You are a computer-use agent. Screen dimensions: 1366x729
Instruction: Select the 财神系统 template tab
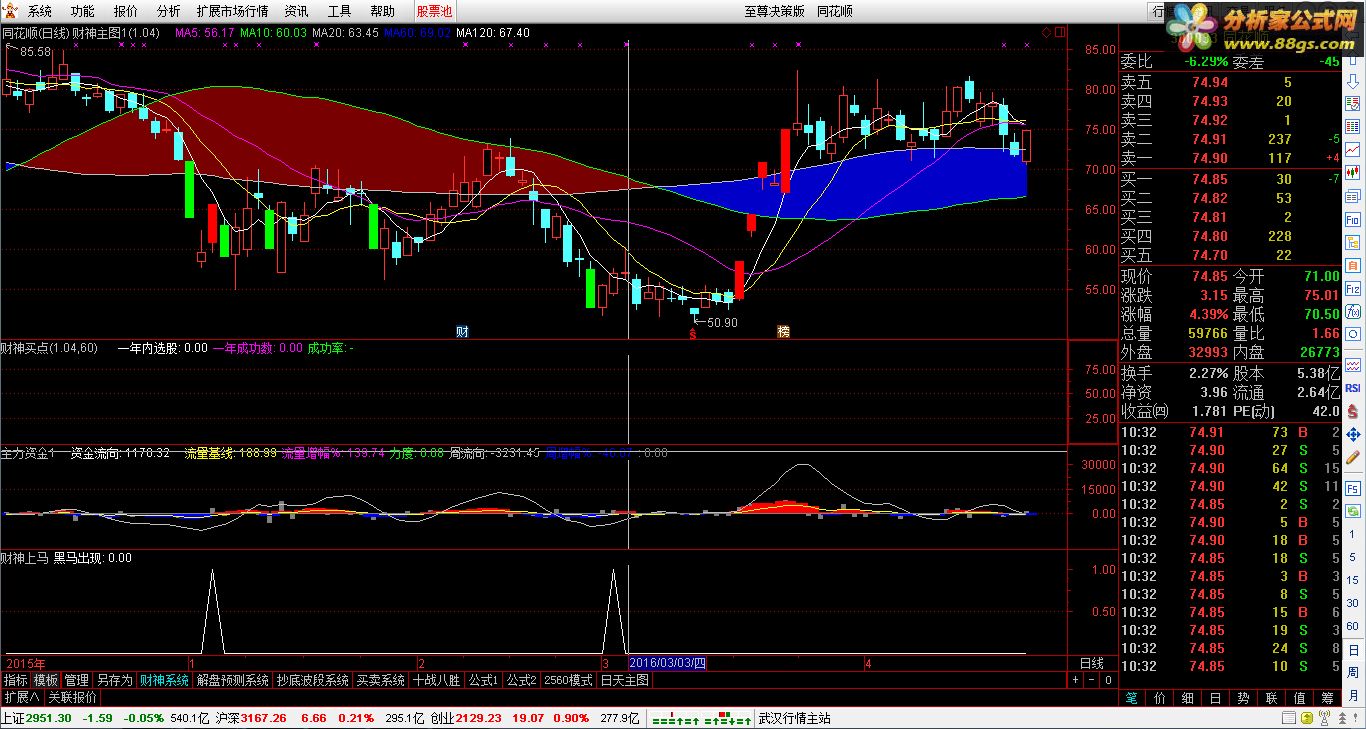pos(164,680)
